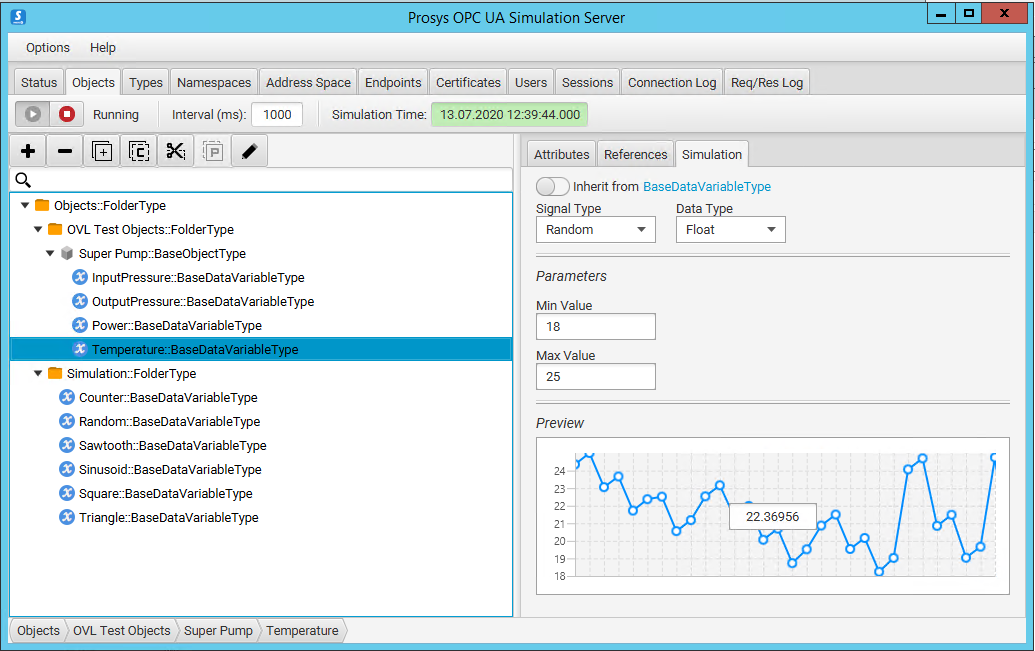Open the Signal Type dropdown
The width and height of the screenshot is (1035, 651).
coord(595,230)
